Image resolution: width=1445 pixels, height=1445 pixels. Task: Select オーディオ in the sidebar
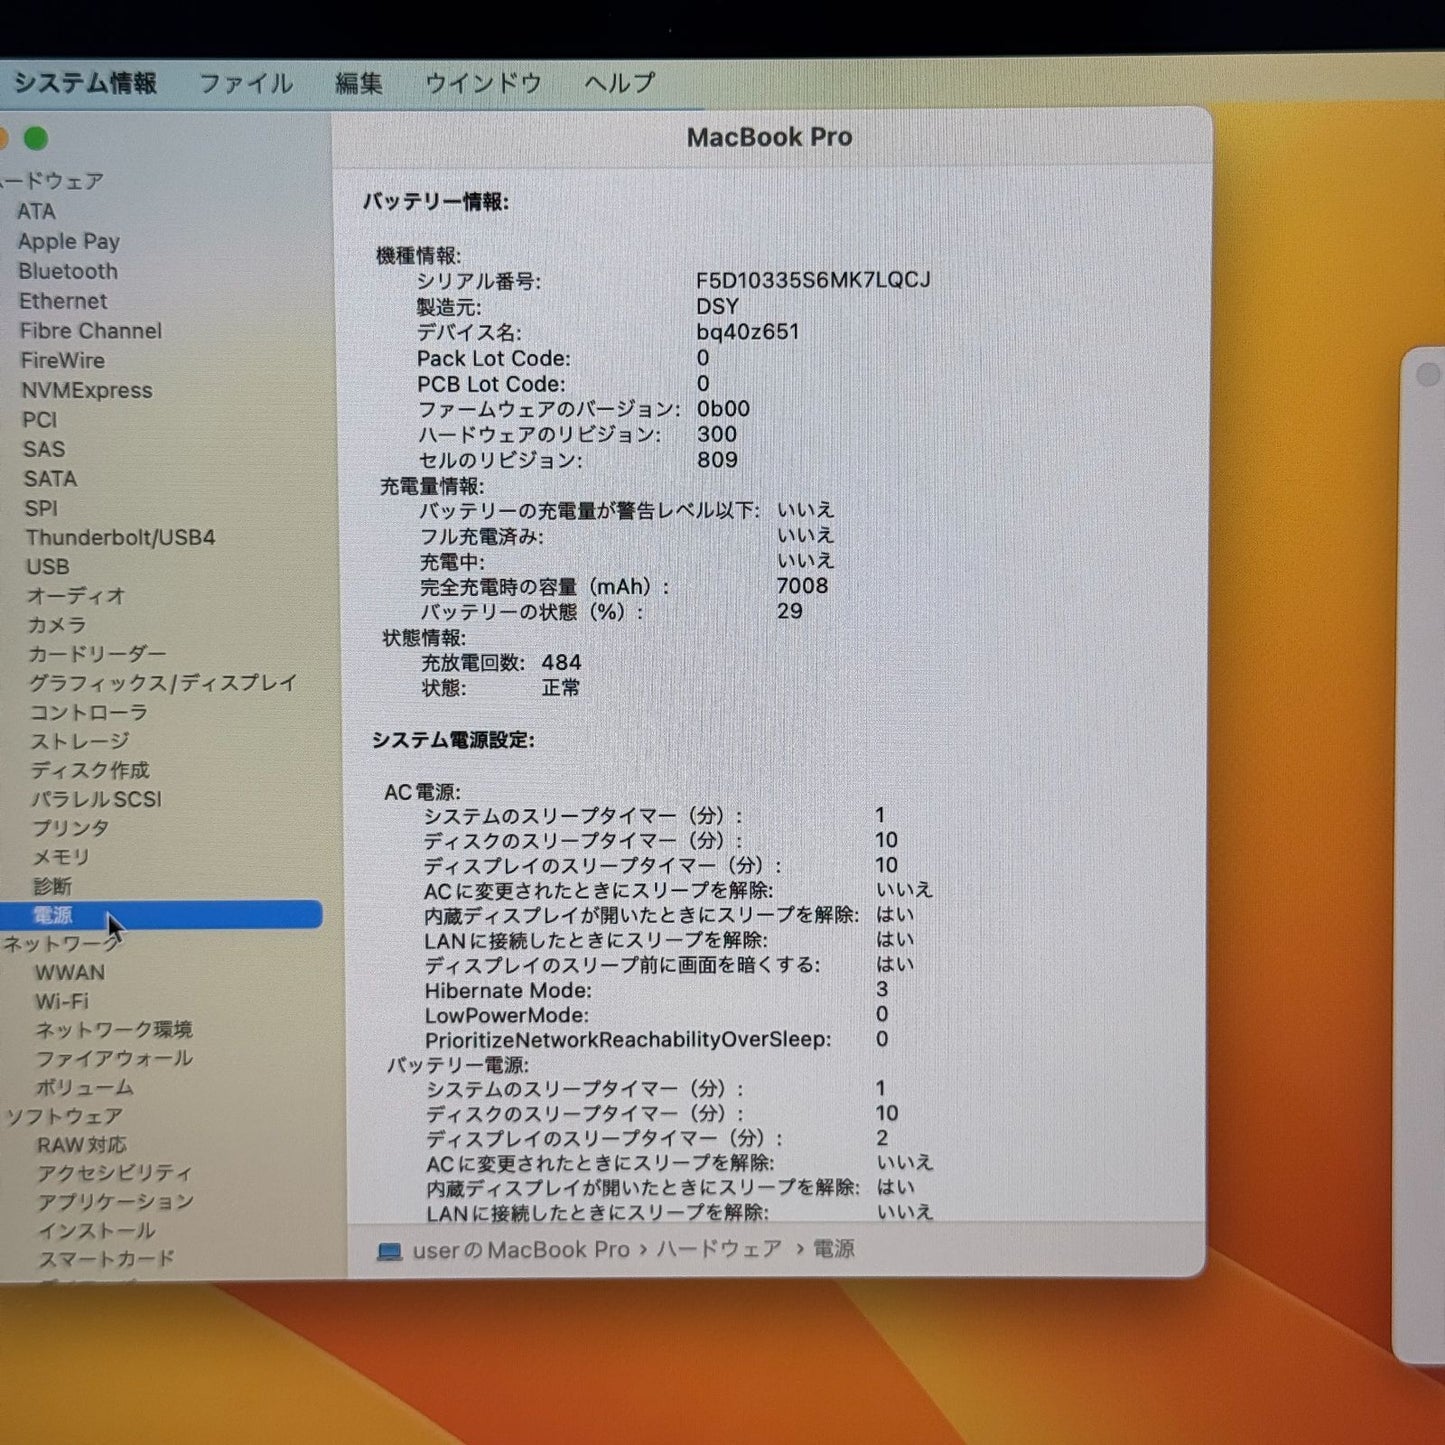pos(76,595)
